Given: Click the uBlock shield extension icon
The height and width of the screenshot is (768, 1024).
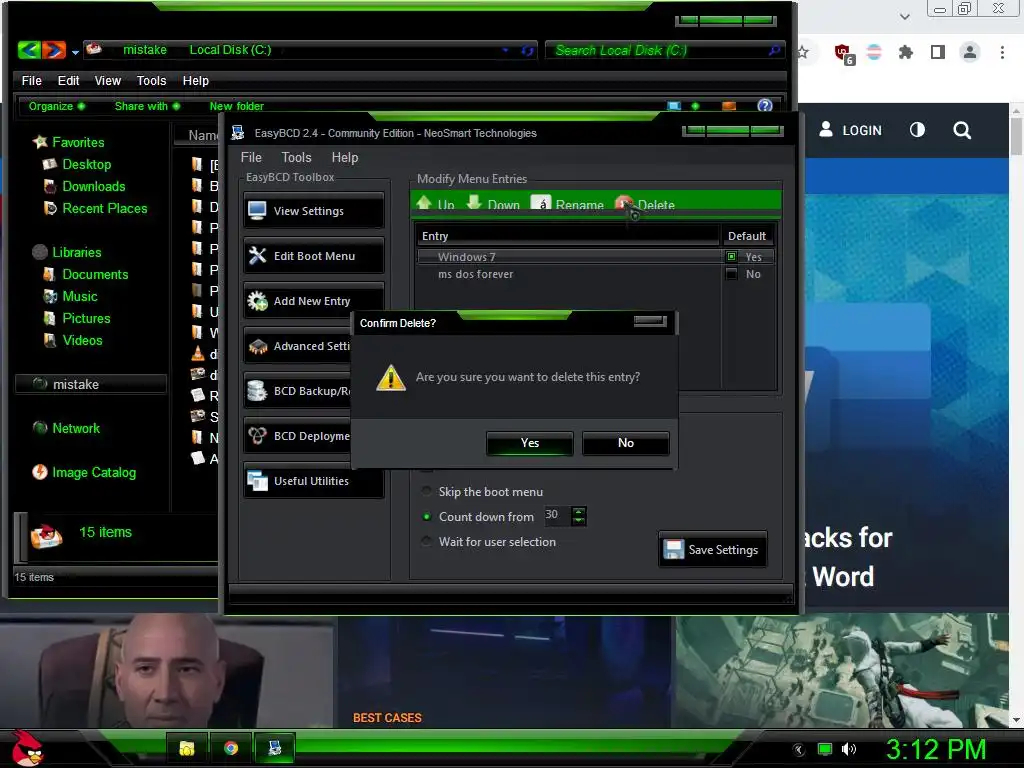Looking at the screenshot, I should tap(843, 54).
